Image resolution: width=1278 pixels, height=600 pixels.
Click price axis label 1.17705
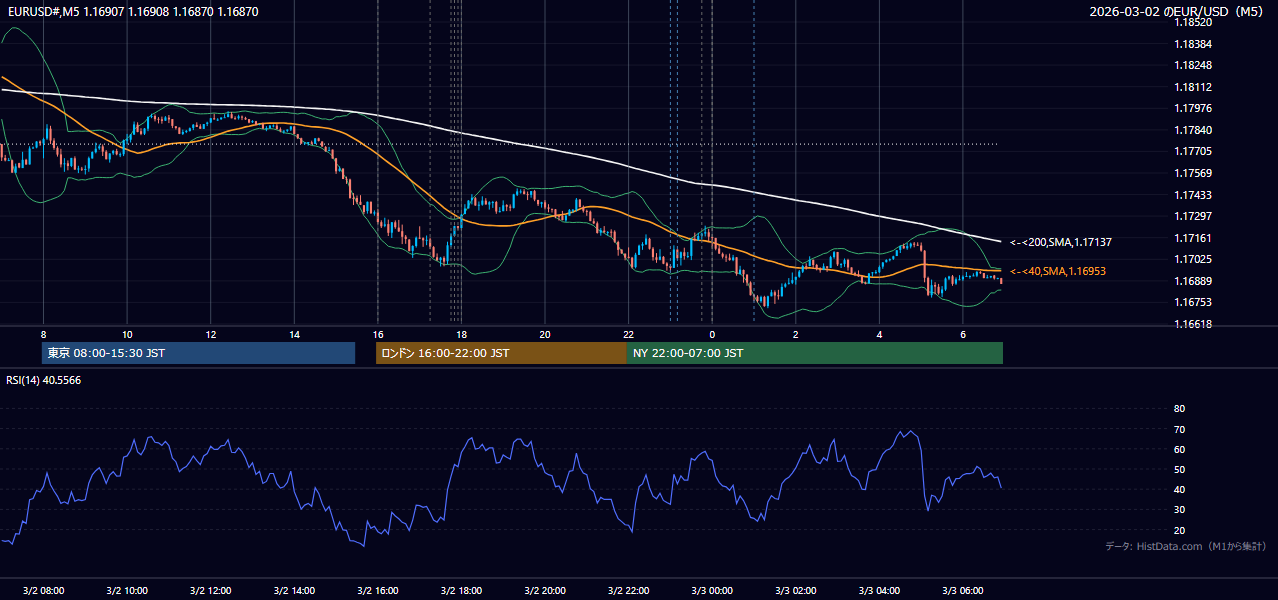point(1193,151)
